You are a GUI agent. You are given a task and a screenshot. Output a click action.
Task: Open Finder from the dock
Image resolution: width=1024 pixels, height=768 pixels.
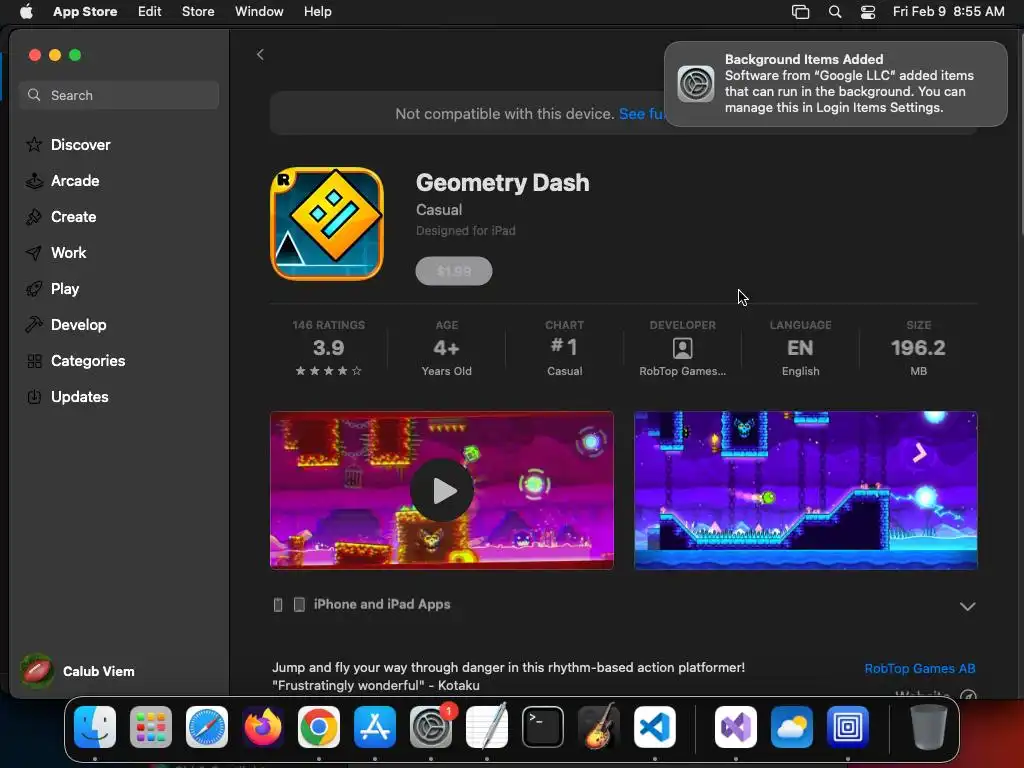[x=95, y=727]
